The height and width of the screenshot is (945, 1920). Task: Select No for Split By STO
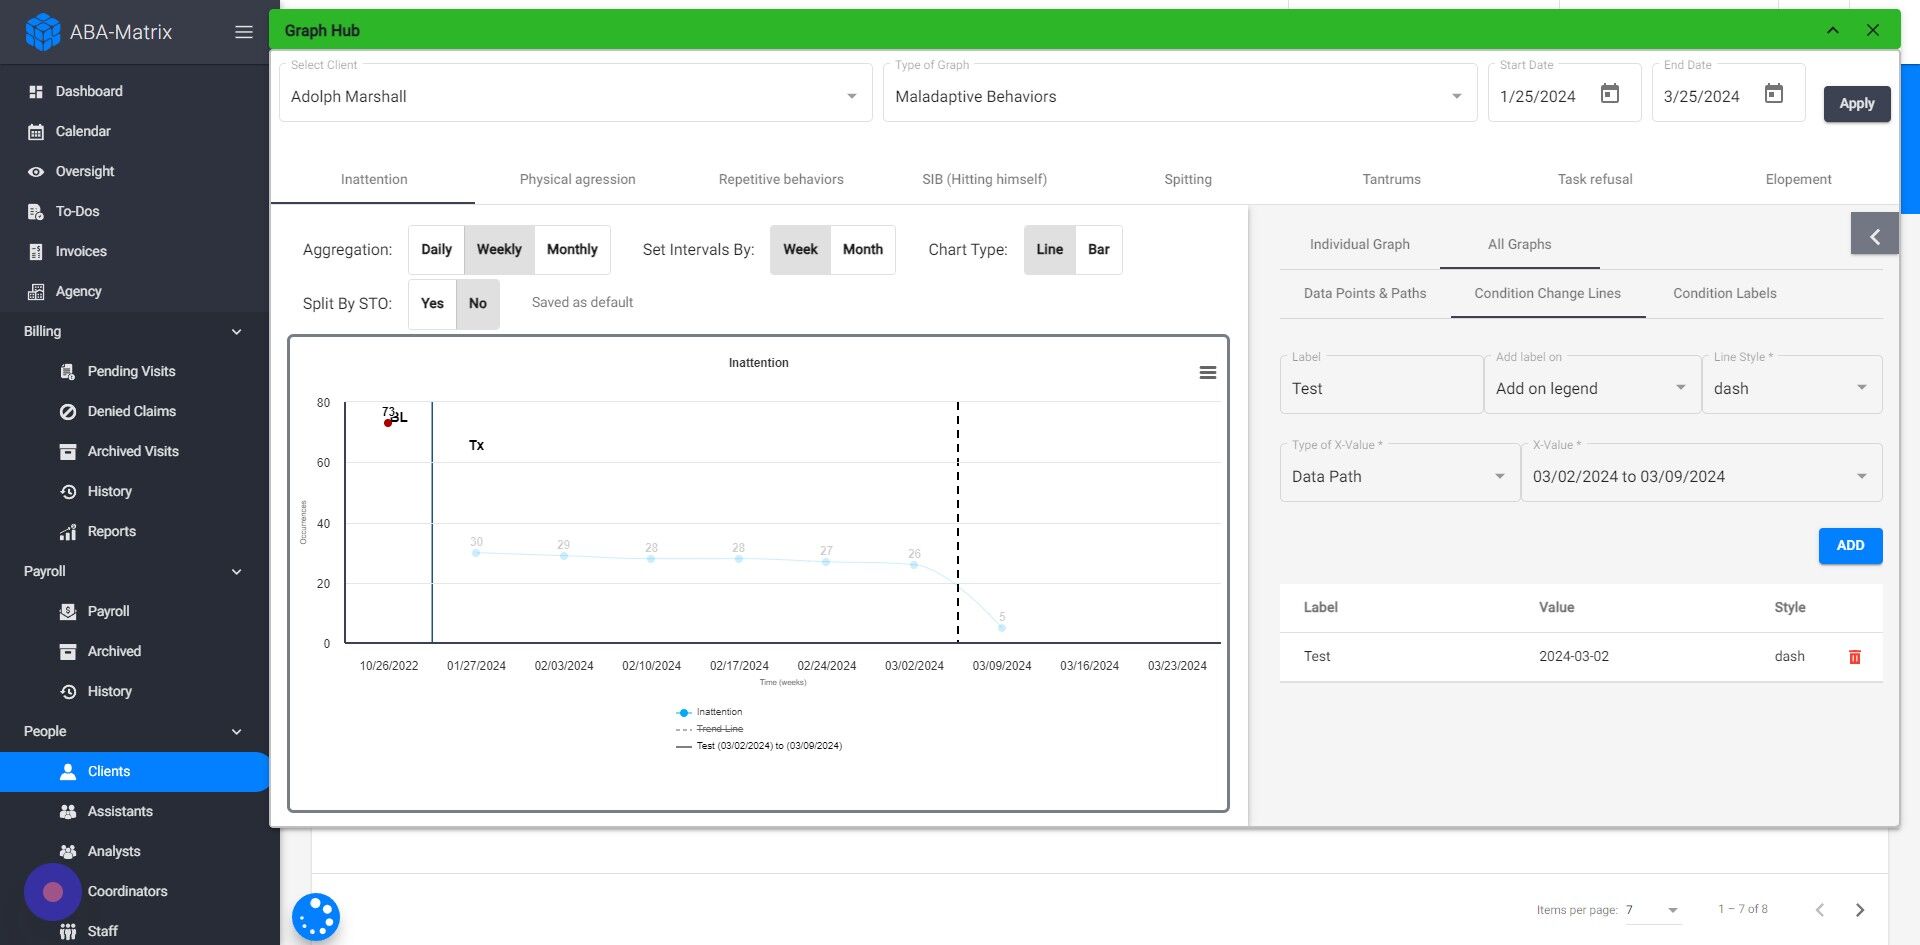[478, 304]
